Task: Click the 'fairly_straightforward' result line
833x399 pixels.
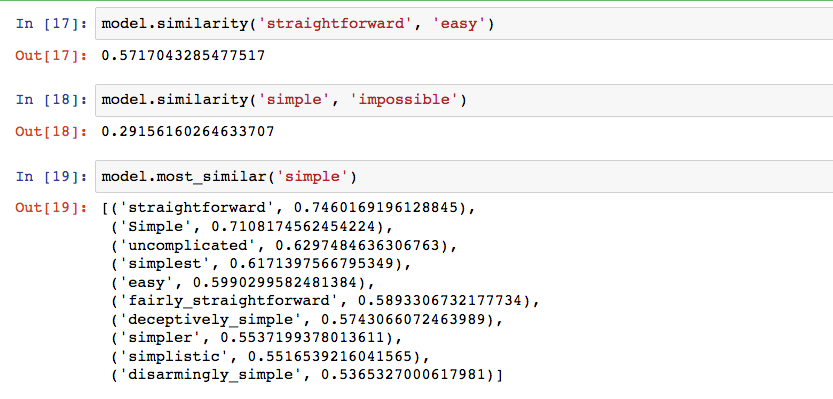Action: click(x=325, y=301)
